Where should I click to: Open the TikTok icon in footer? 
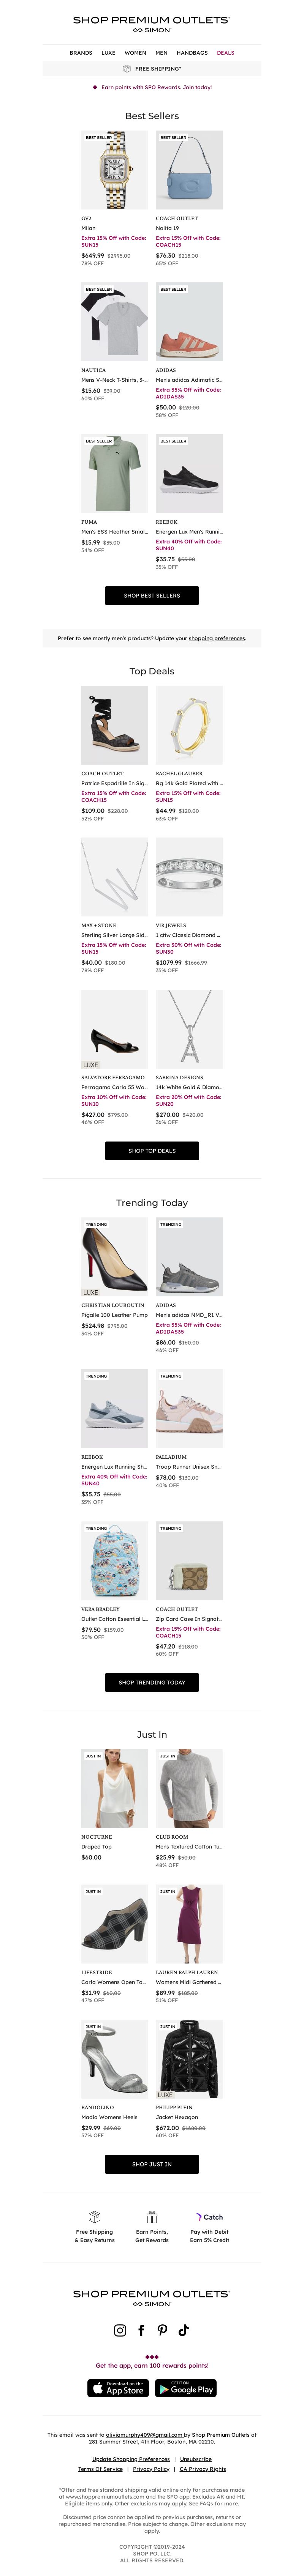pos(184,2329)
